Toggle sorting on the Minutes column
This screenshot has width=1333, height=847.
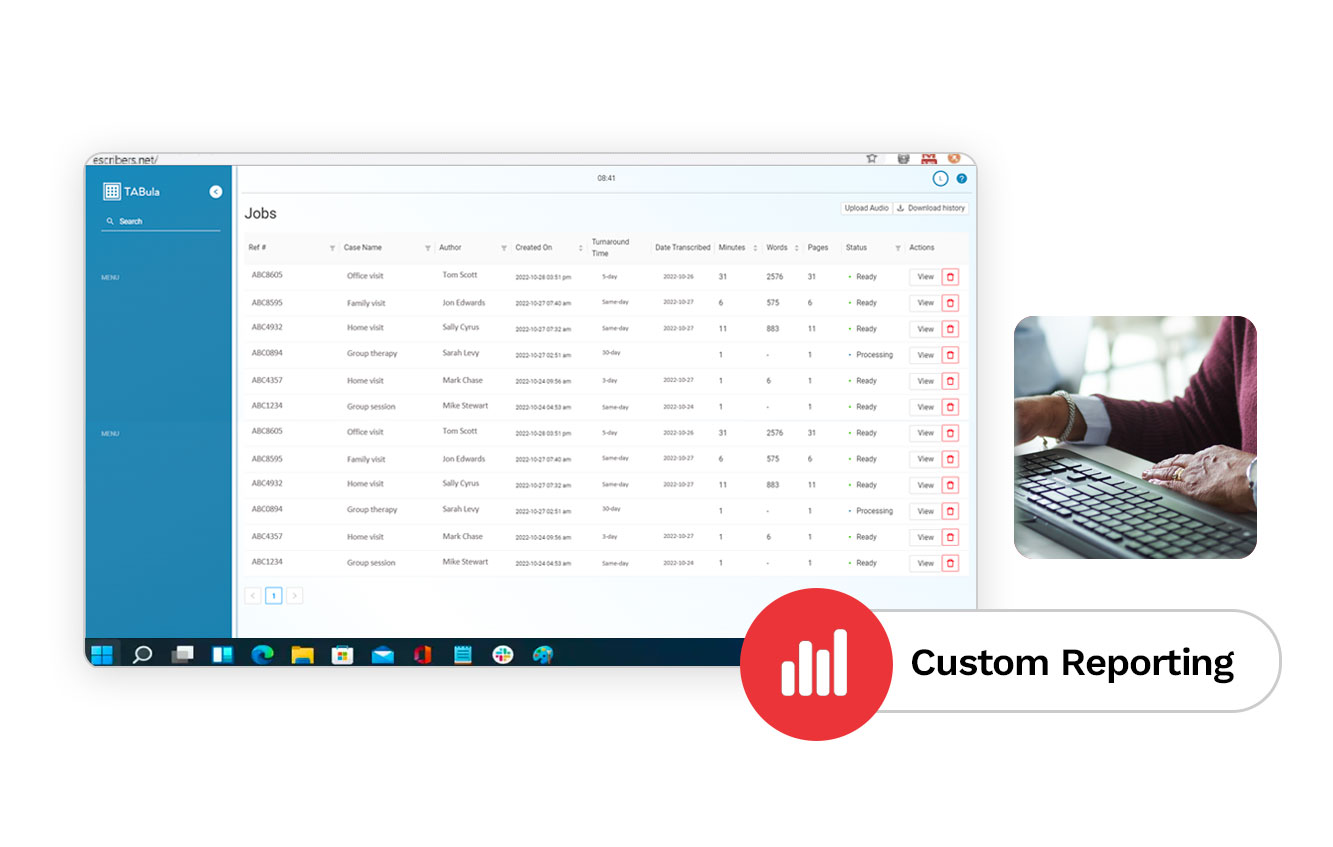pyautogui.click(x=755, y=247)
